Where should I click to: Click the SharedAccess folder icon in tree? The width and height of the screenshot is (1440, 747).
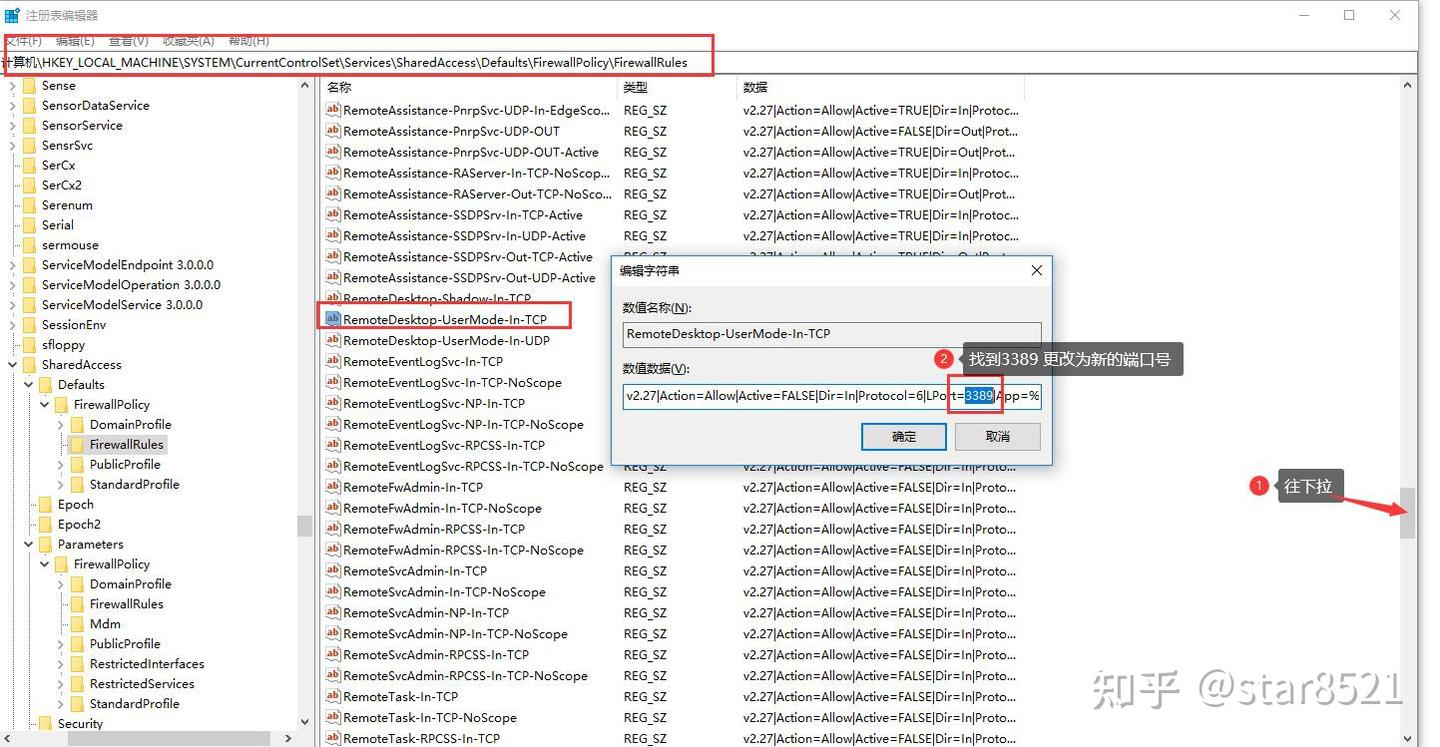click(29, 365)
